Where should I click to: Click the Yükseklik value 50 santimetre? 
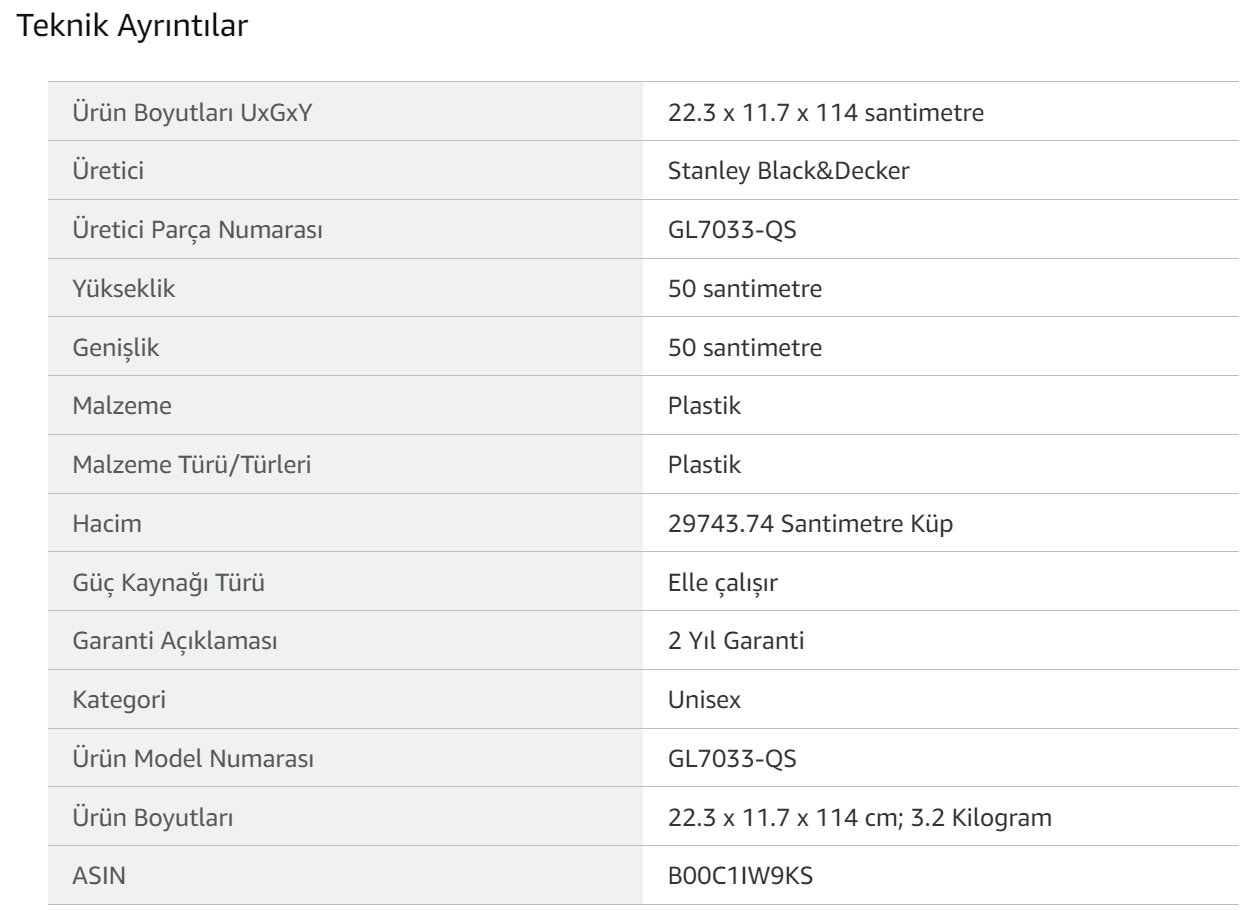pyautogui.click(x=745, y=289)
